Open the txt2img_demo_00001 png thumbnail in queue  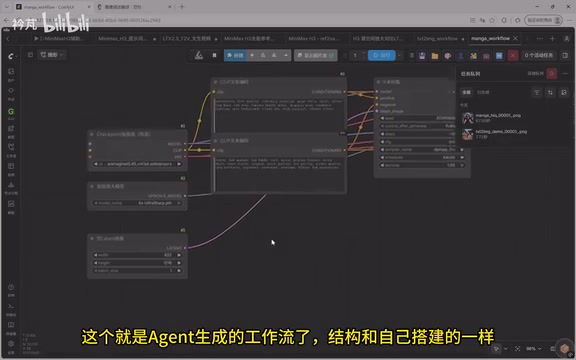(x=468, y=134)
